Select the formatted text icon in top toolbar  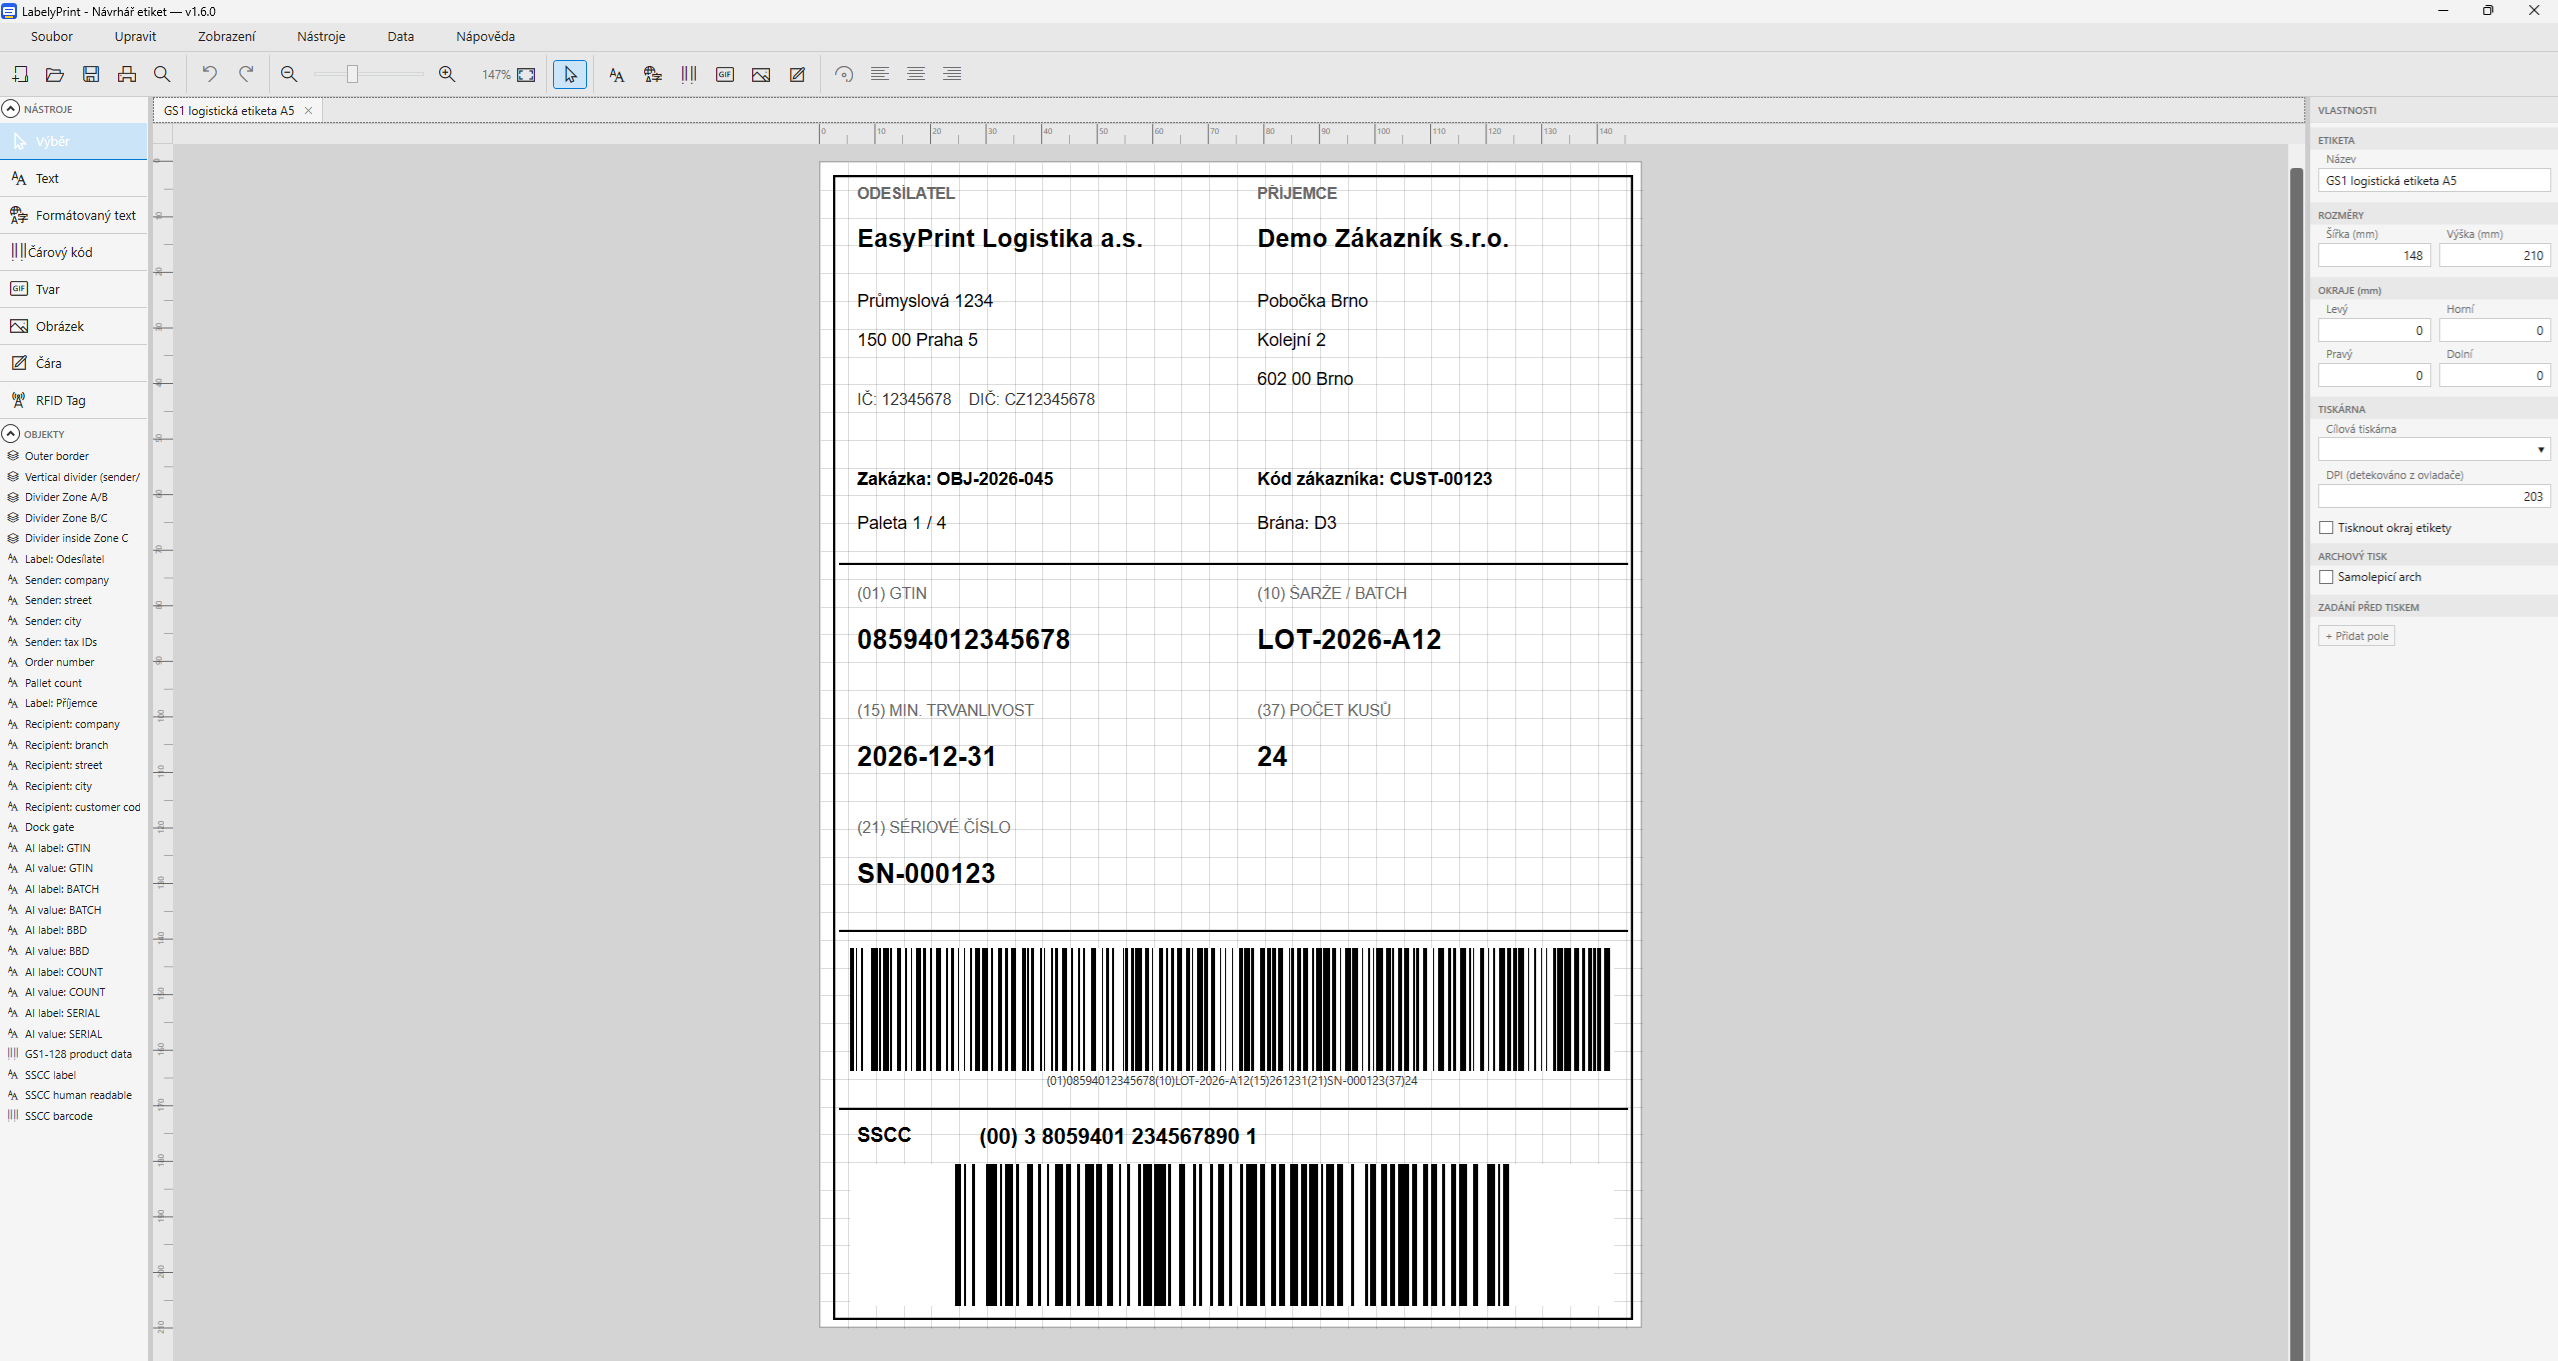653,74
